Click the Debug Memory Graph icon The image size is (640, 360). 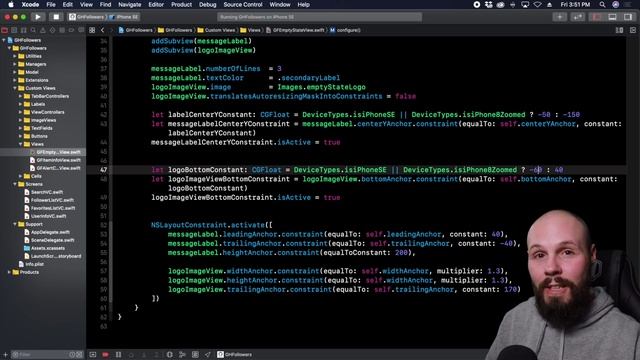pyautogui.click(x=182, y=354)
